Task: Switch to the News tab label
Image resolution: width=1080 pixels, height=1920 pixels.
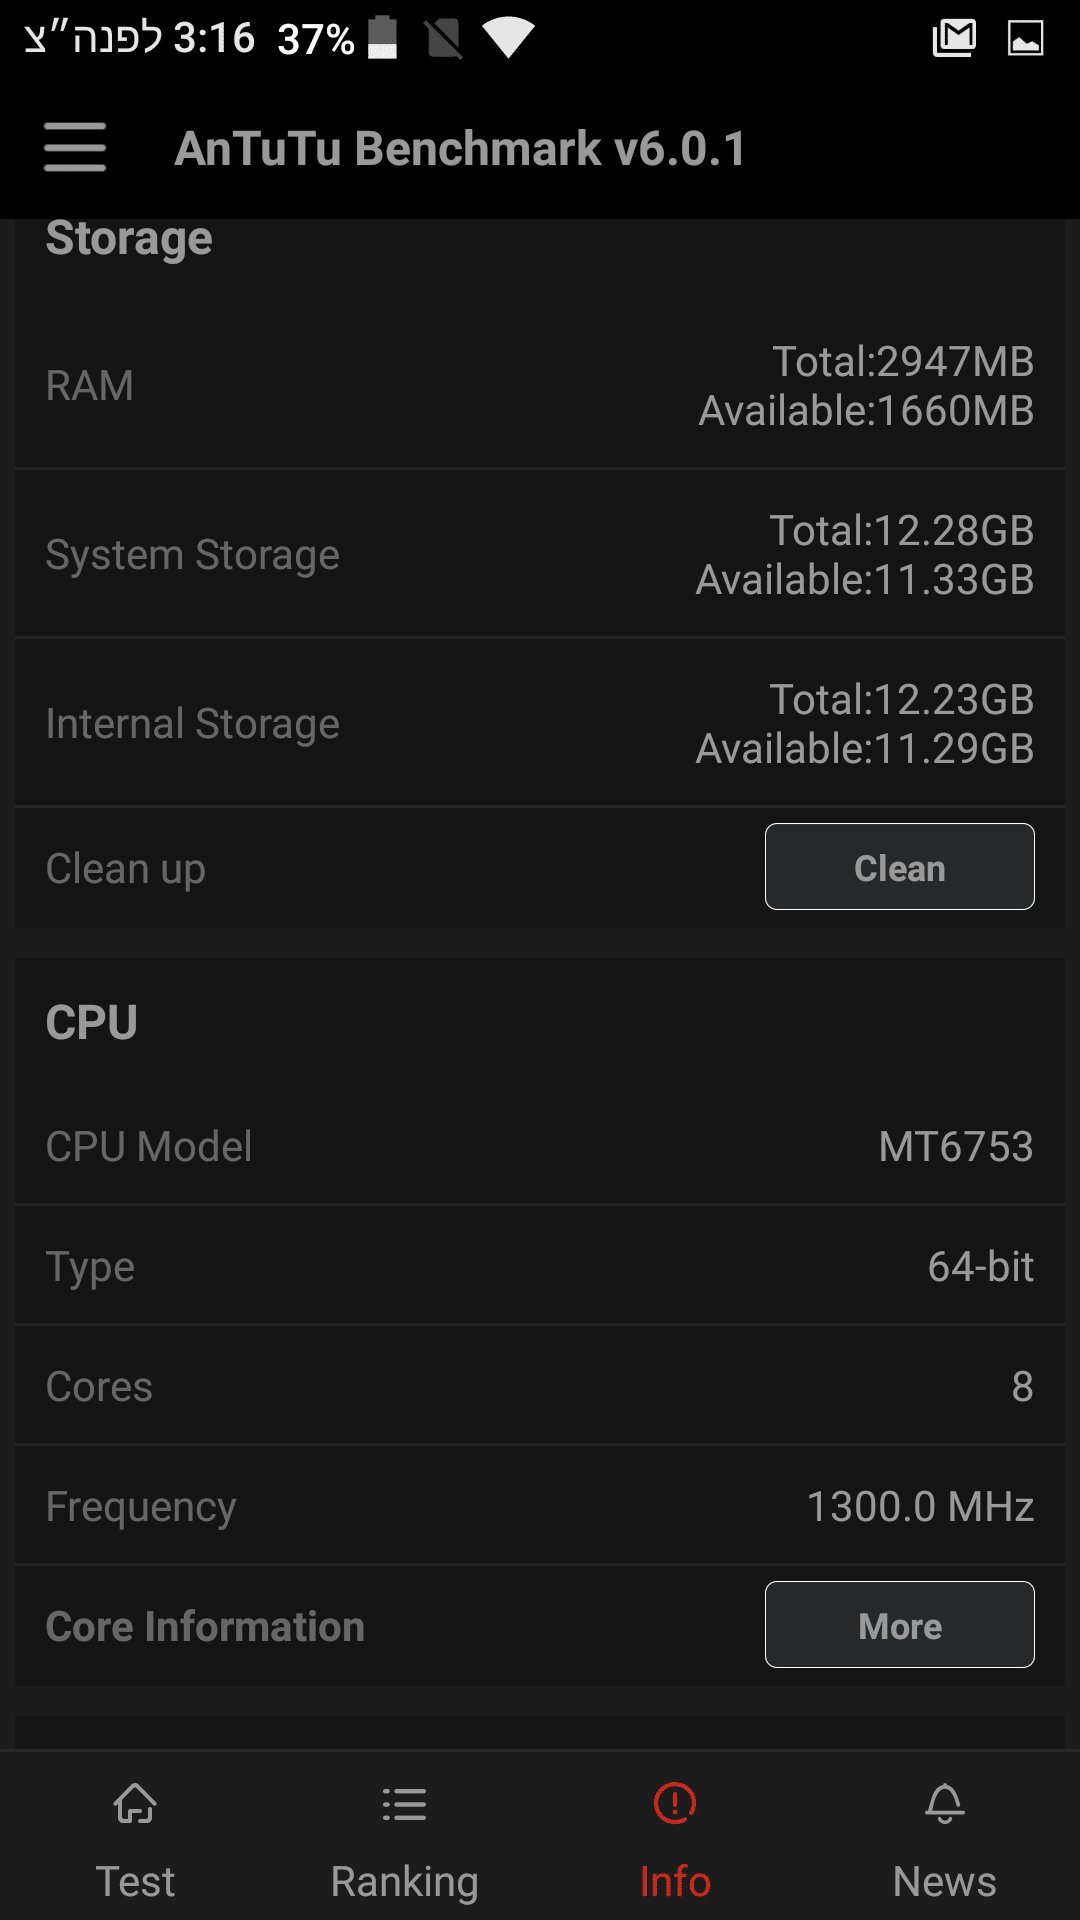Action: 945,1881
